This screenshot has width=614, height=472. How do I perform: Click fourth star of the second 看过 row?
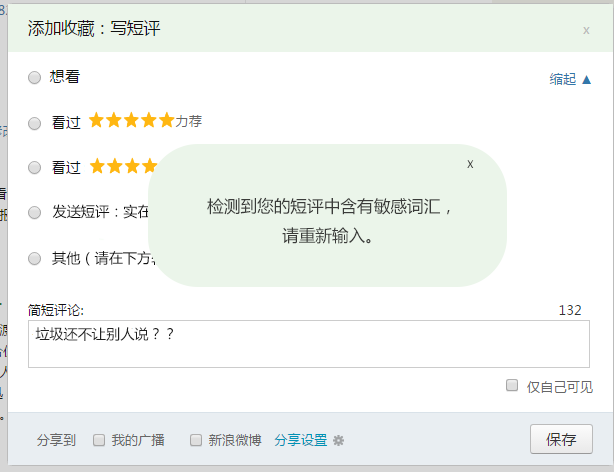149,166
